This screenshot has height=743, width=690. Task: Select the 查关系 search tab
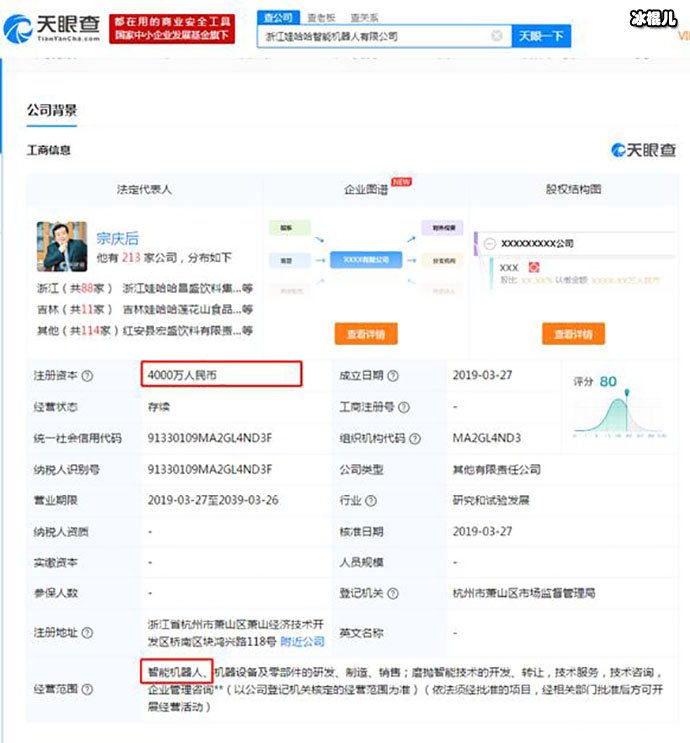coord(364,18)
